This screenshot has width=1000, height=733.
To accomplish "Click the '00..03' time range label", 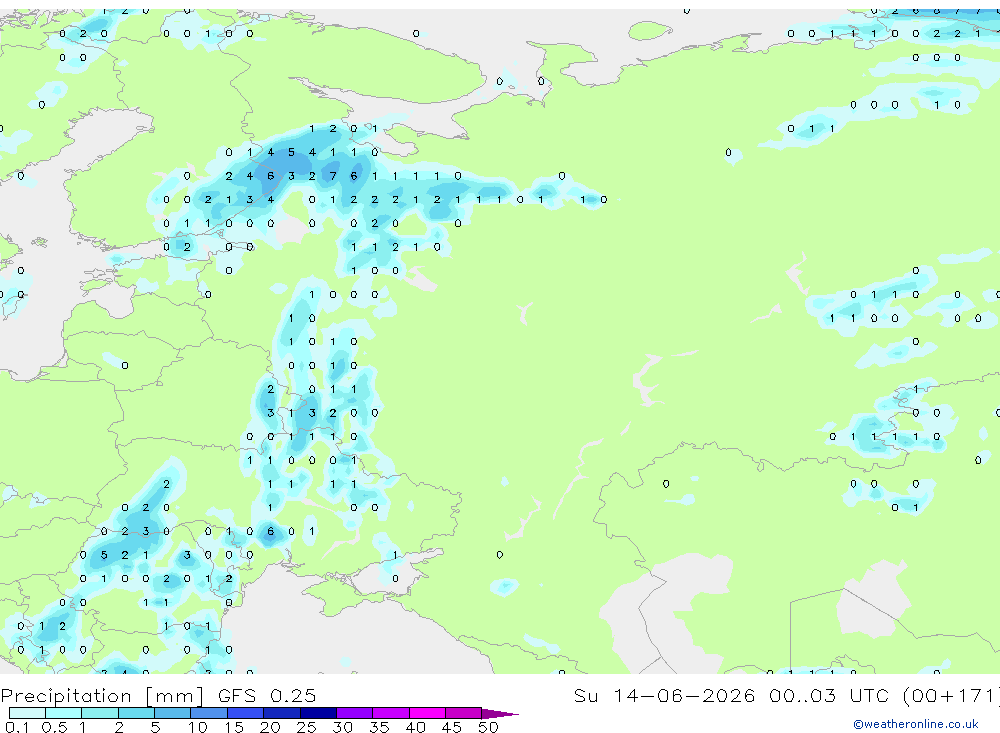I will coord(802,695).
